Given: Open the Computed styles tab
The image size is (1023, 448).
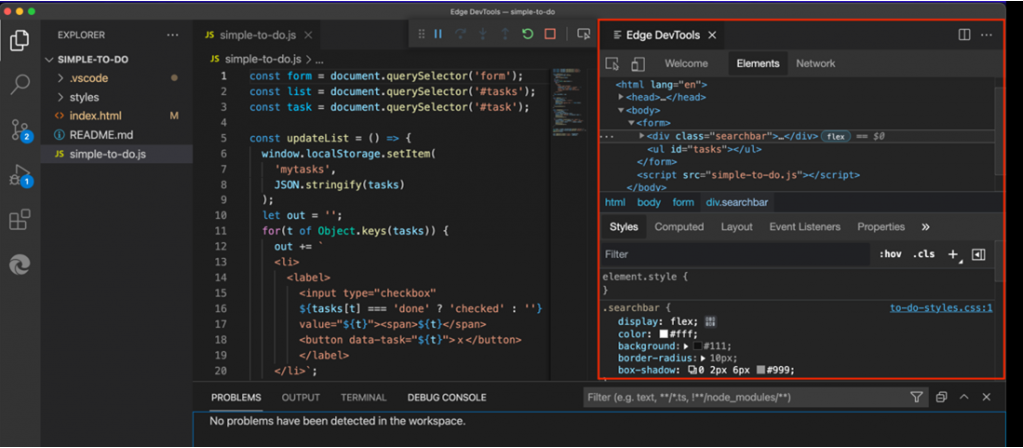Looking at the screenshot, I should tap(679, 227).
